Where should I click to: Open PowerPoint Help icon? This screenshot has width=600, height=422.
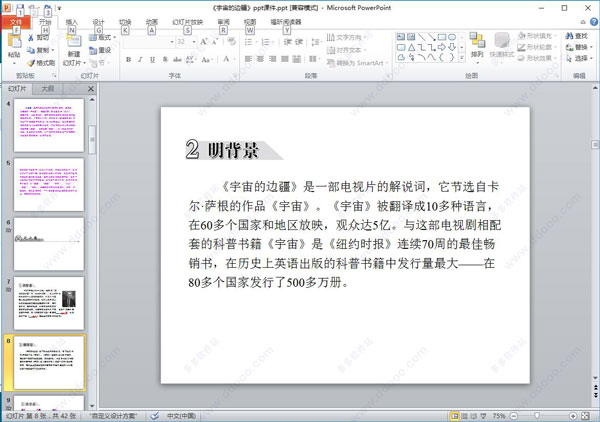[x=594, y=22]
